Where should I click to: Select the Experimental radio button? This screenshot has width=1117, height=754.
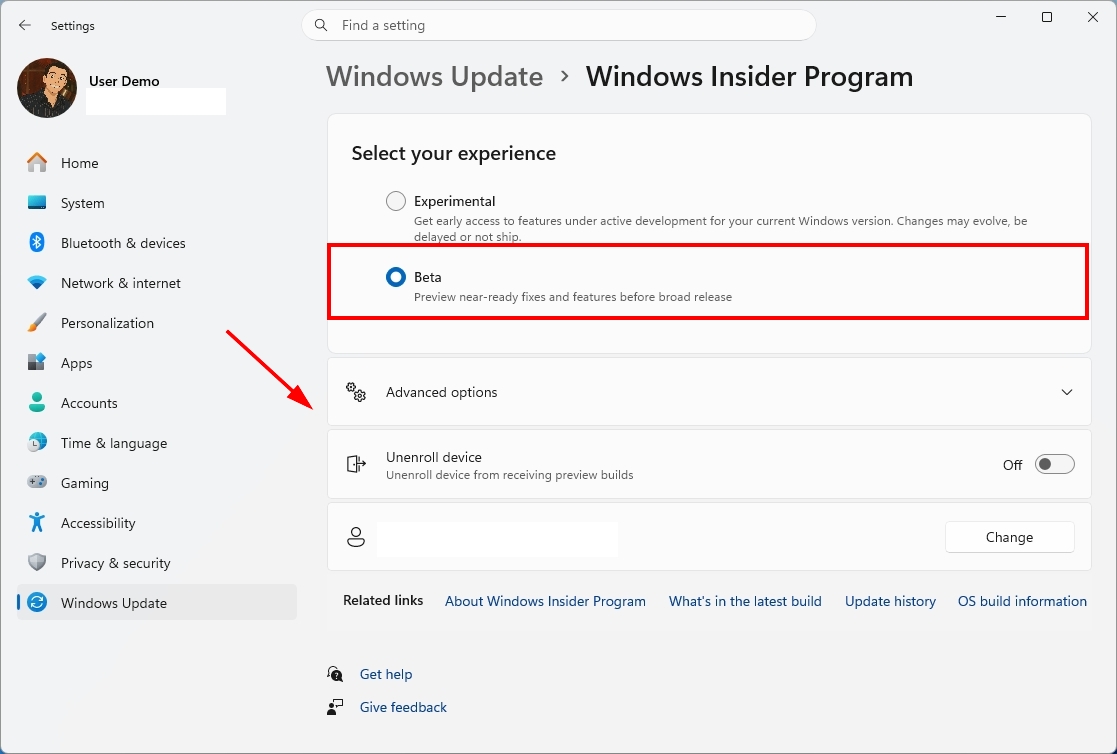(x=395, y=201)
